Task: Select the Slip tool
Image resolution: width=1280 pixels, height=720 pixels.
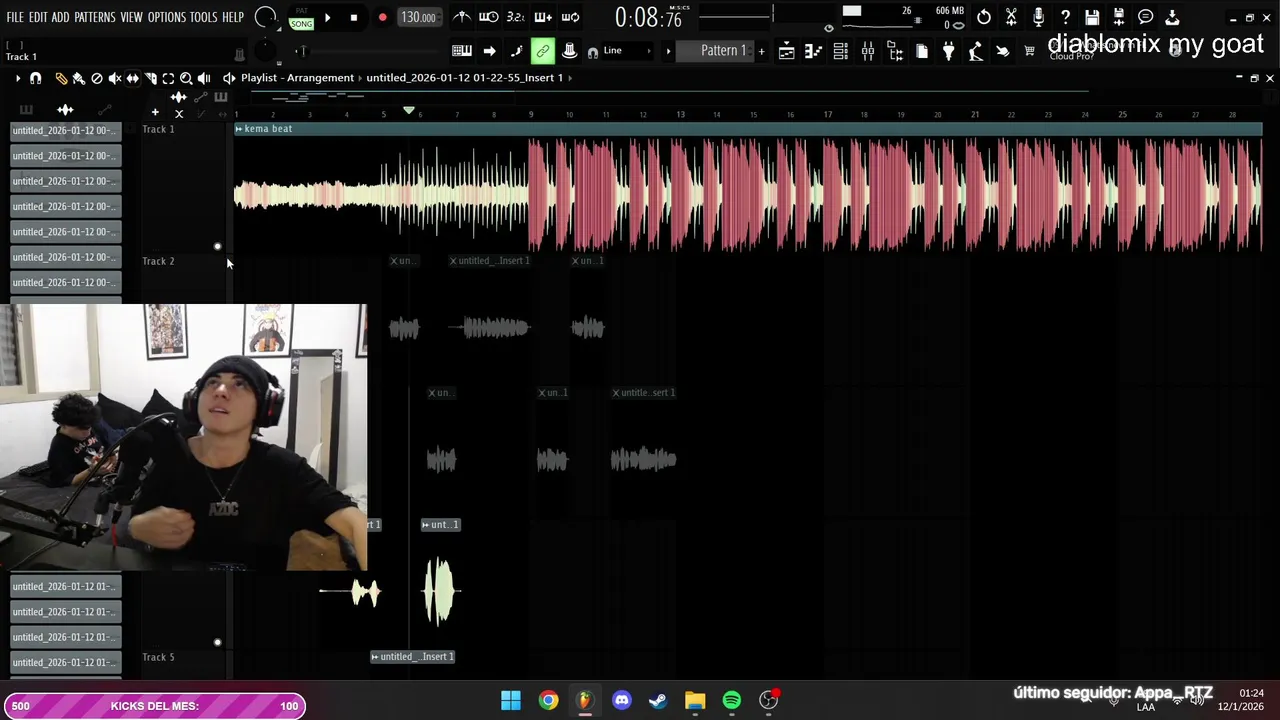Action: (x=133, y=78)
